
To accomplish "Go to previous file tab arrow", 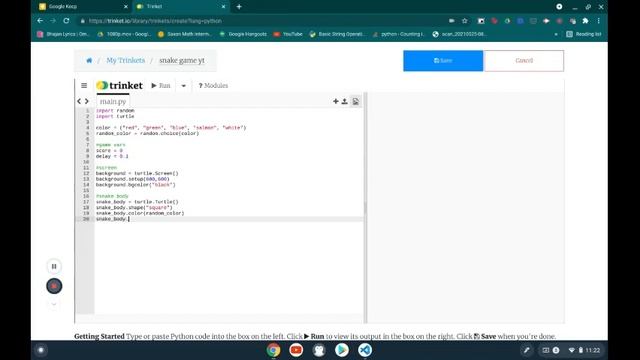I will [79, 101].
